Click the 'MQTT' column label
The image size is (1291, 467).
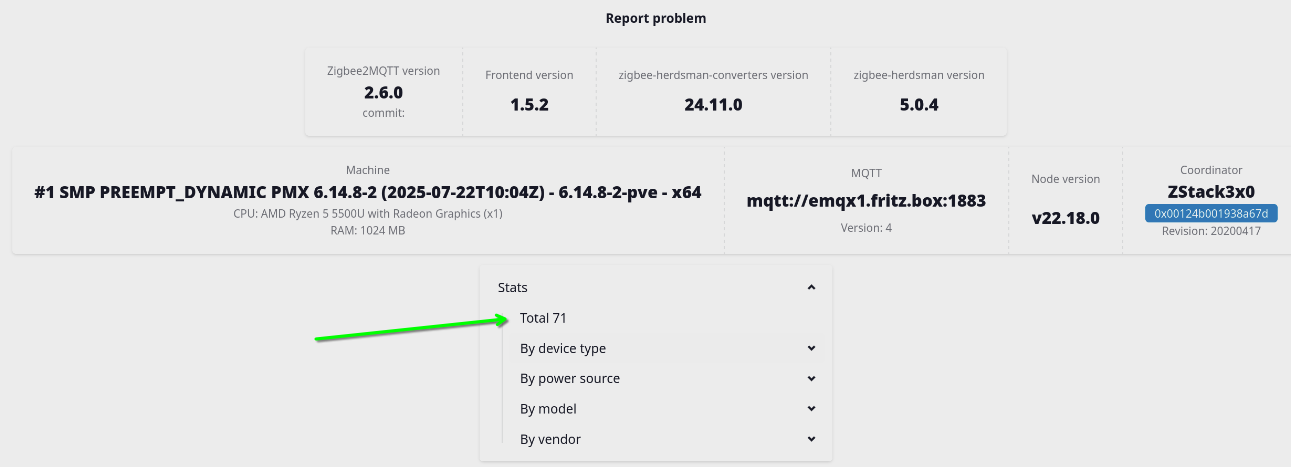(x=866, y=173)
